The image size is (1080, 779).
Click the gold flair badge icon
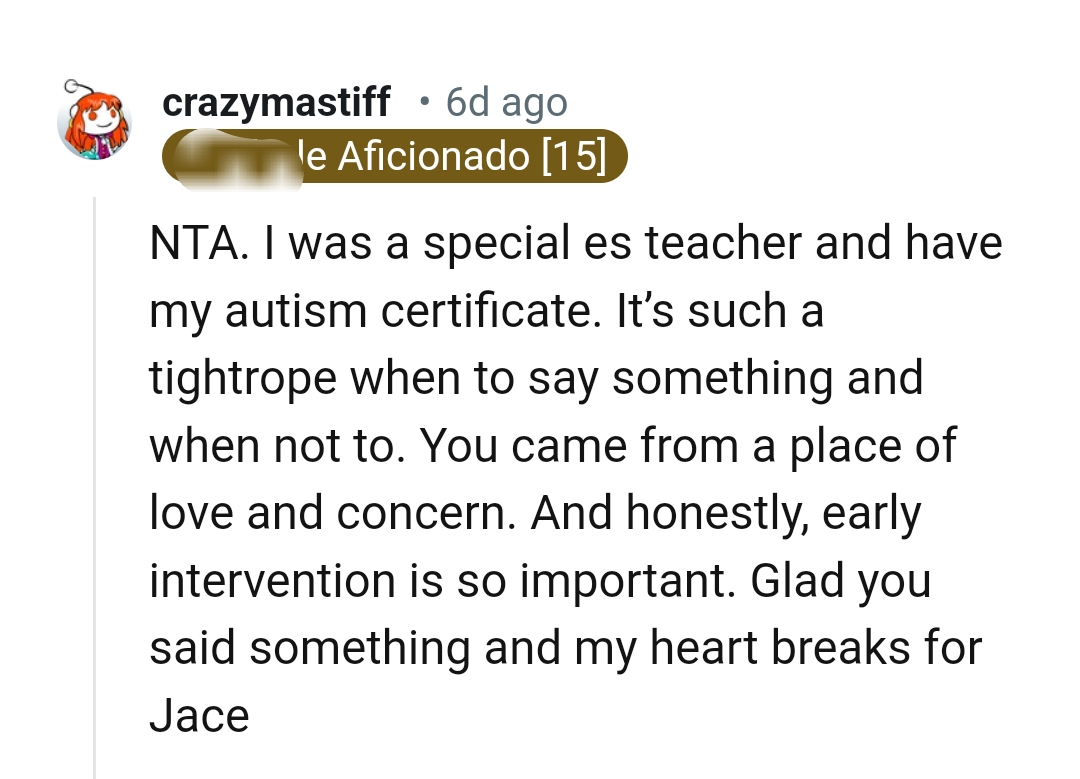(395, 156)
